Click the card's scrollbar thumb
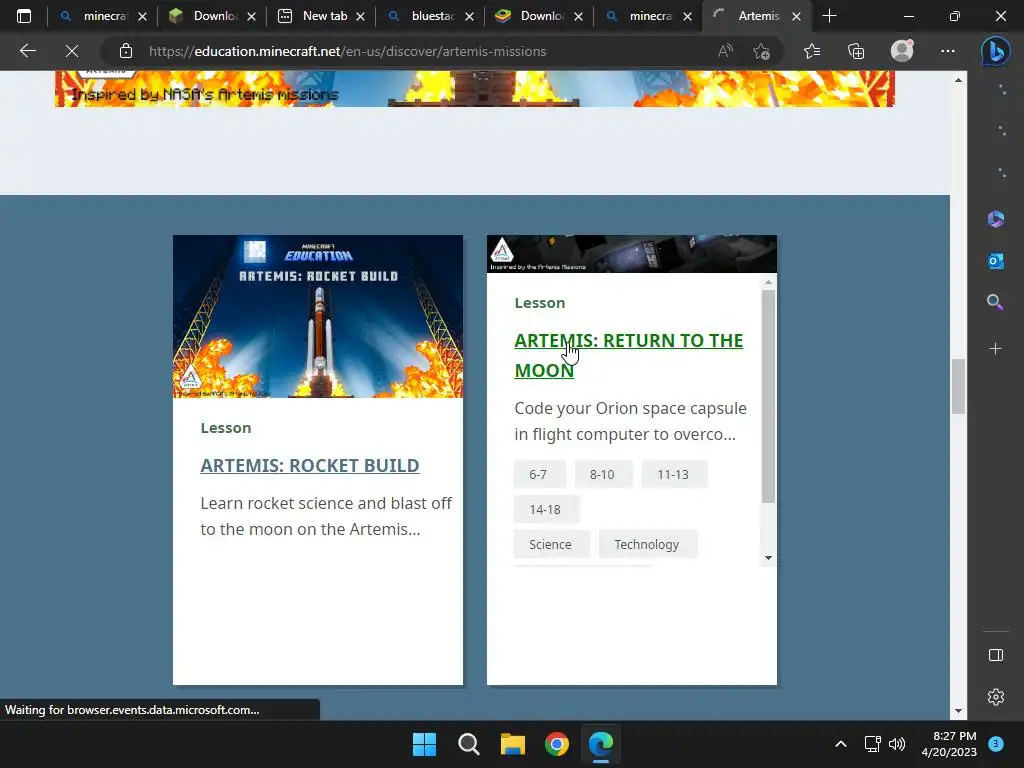The width and height of the screenshot is (1024, 768). pyautogui.click(x=769, y=396)
